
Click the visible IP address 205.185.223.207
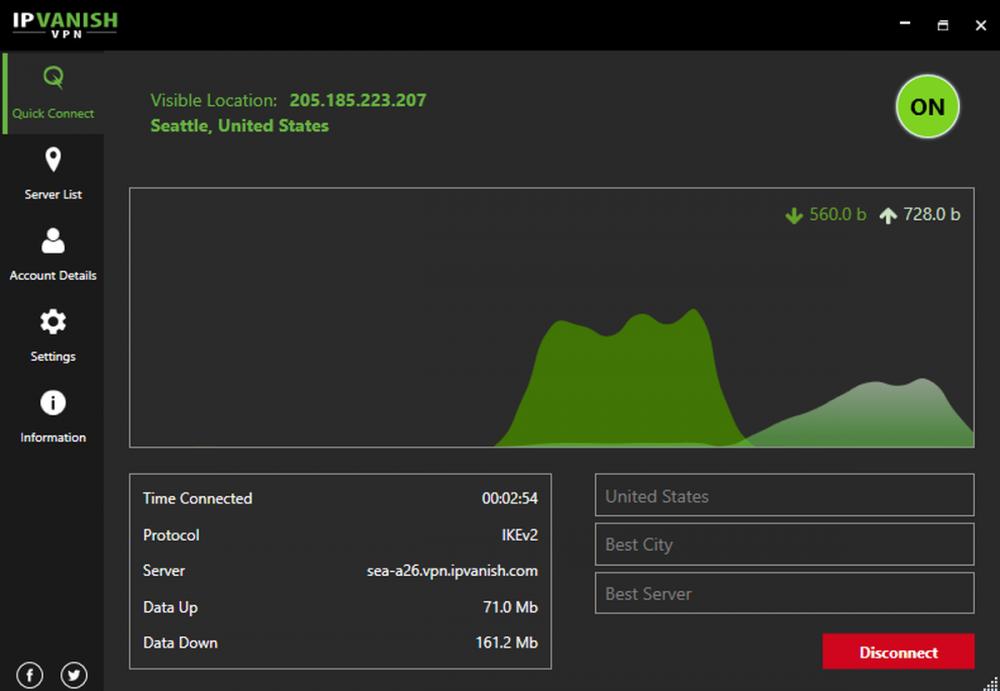tap(358, 100)
